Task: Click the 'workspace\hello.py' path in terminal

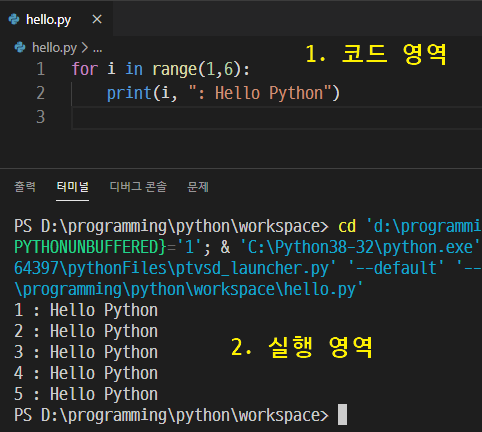Action: point(275,289)
